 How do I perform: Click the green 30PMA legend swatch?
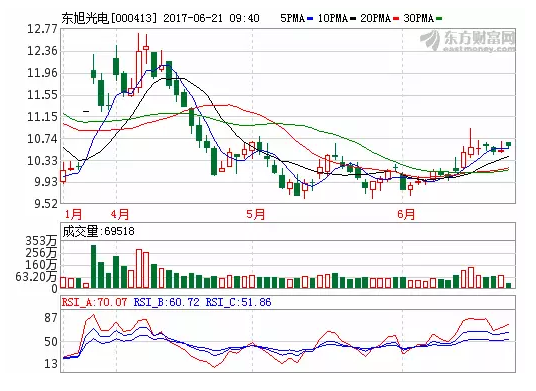(x=439, y=19)
